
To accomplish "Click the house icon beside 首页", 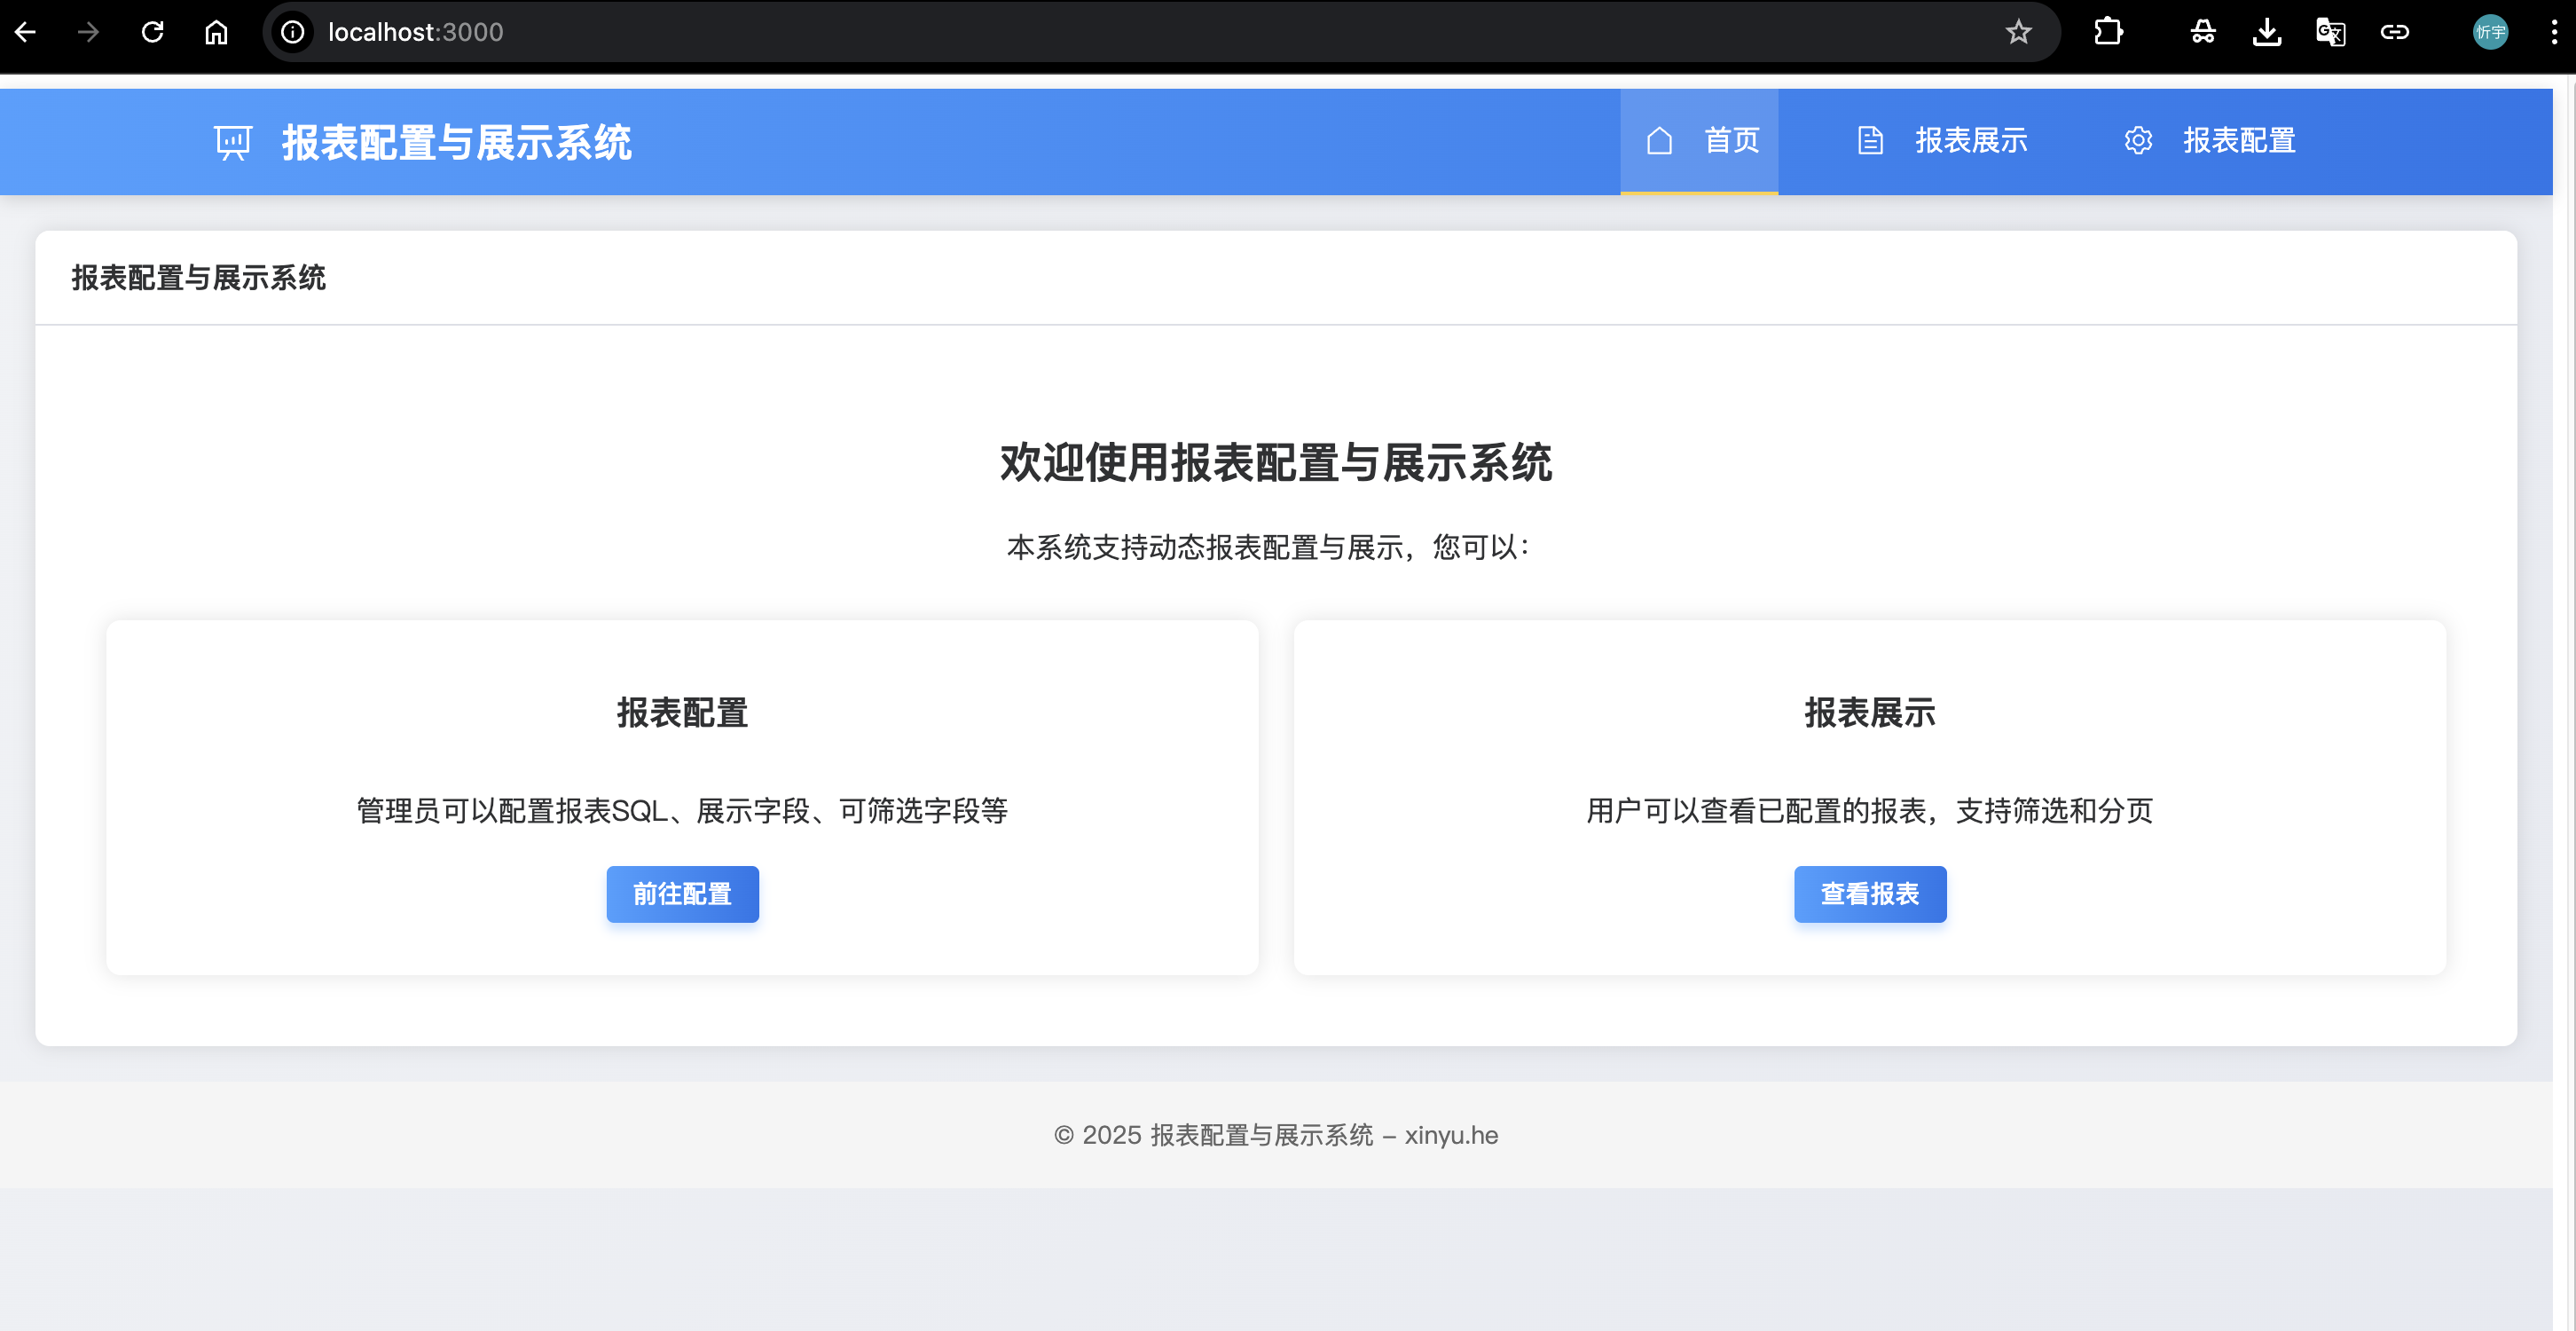I will 1659,141.
